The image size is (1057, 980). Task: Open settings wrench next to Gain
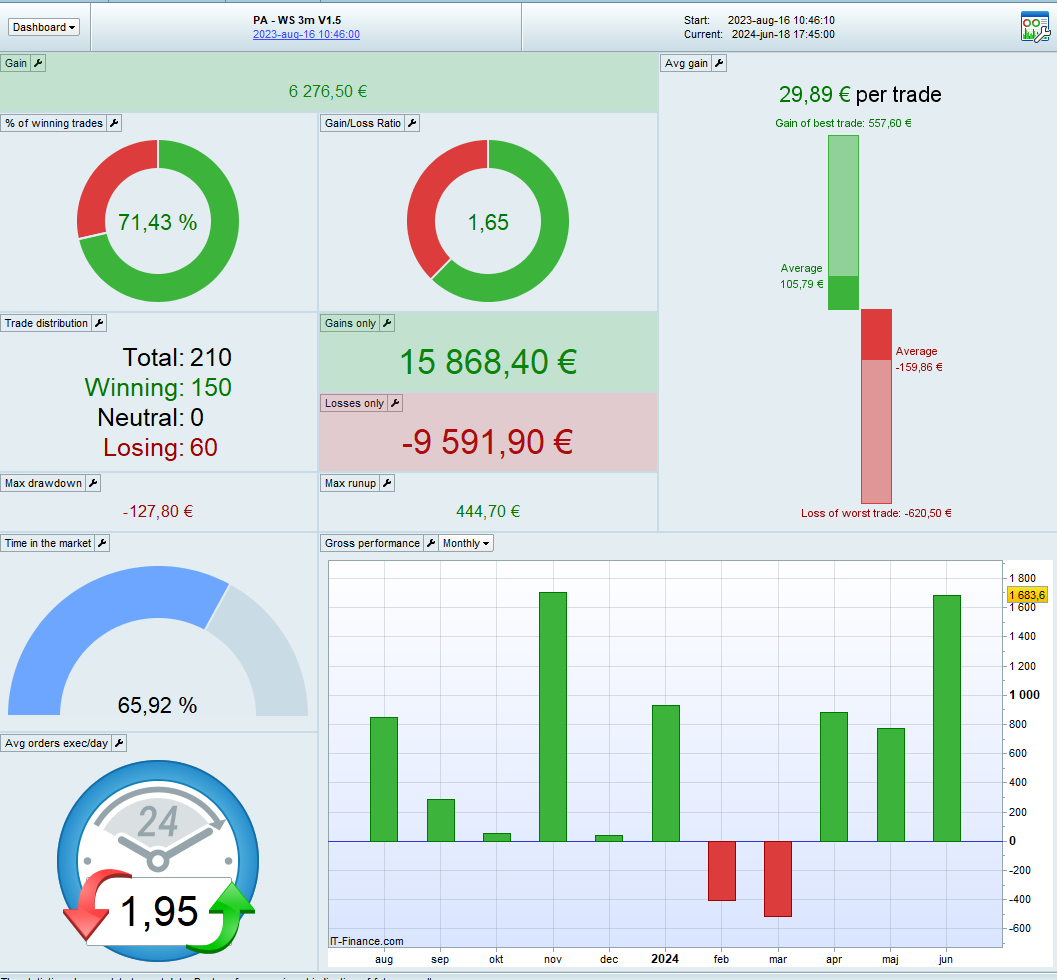click(x=38, y=63)
